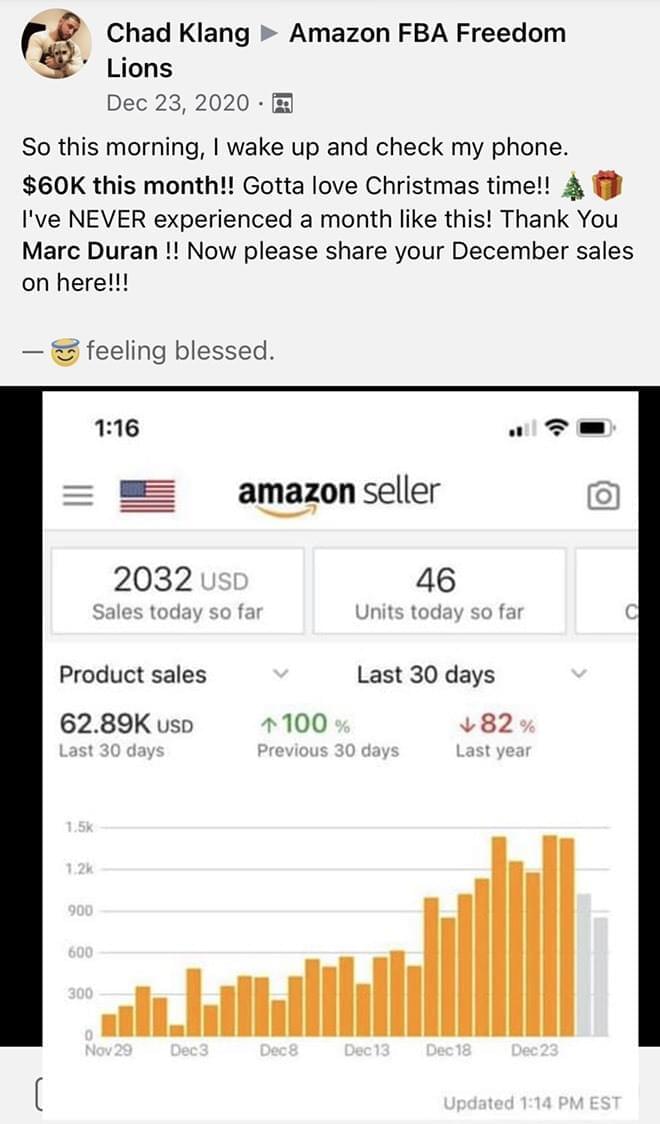This screenshot has height=1124, width=660.
Task: Select the Units today so far card
Action: [x=438, y=591]
